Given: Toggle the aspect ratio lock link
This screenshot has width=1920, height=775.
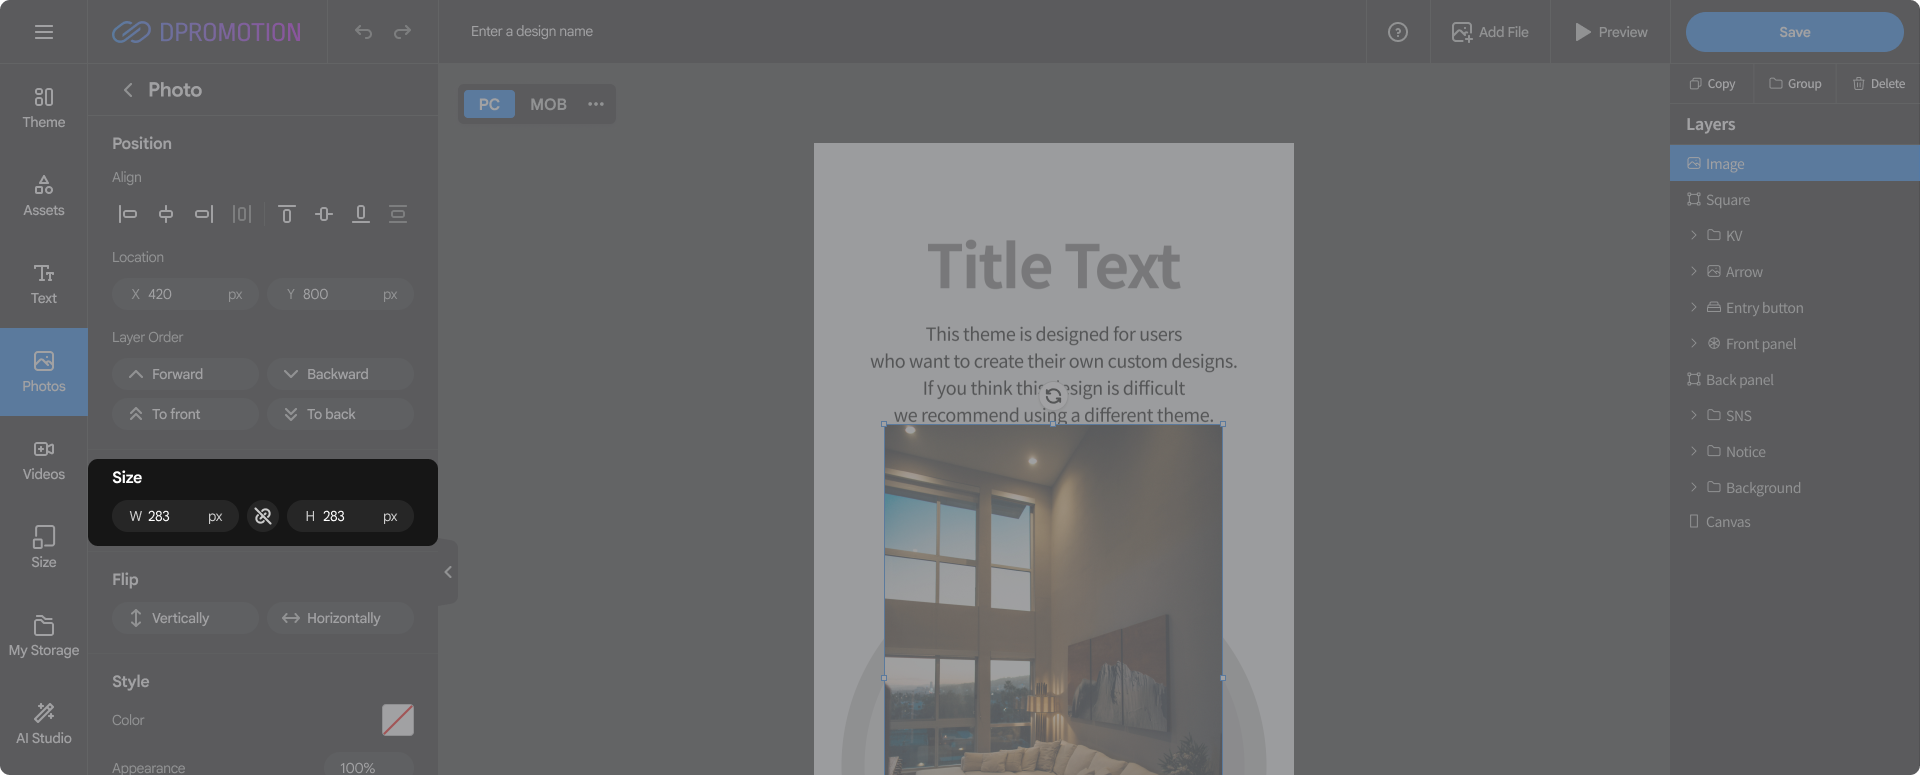Looking at the screenshot, I should coord(263,516).
